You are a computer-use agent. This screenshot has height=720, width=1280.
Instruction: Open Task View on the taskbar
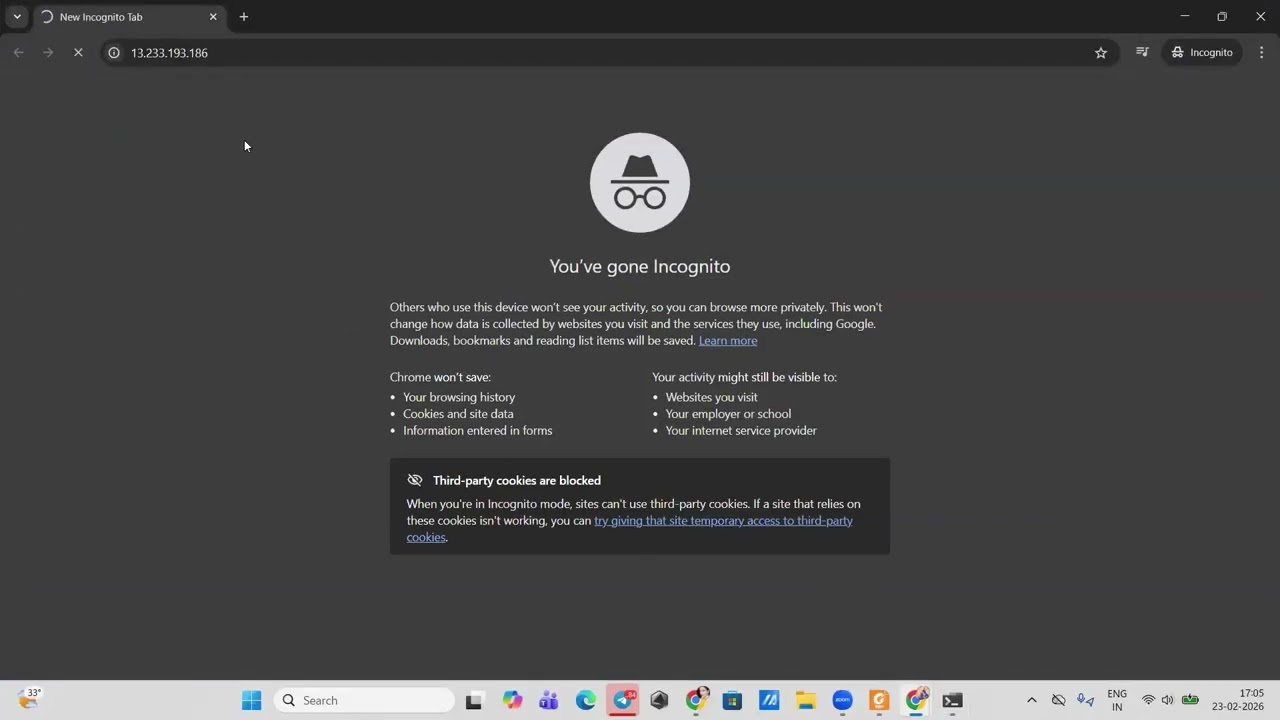pos(474,701)
